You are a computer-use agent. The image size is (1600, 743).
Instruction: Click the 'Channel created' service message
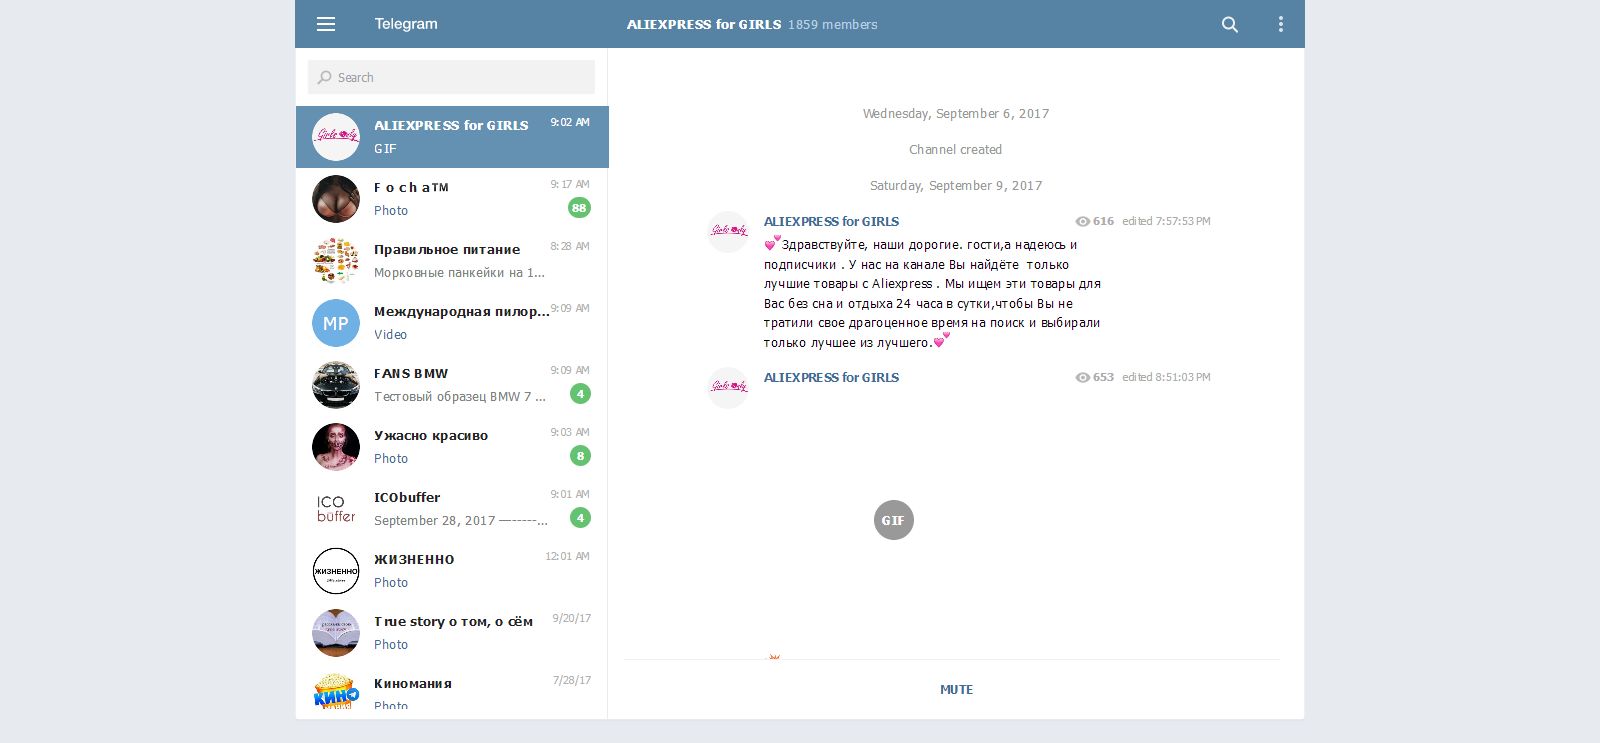956,150
